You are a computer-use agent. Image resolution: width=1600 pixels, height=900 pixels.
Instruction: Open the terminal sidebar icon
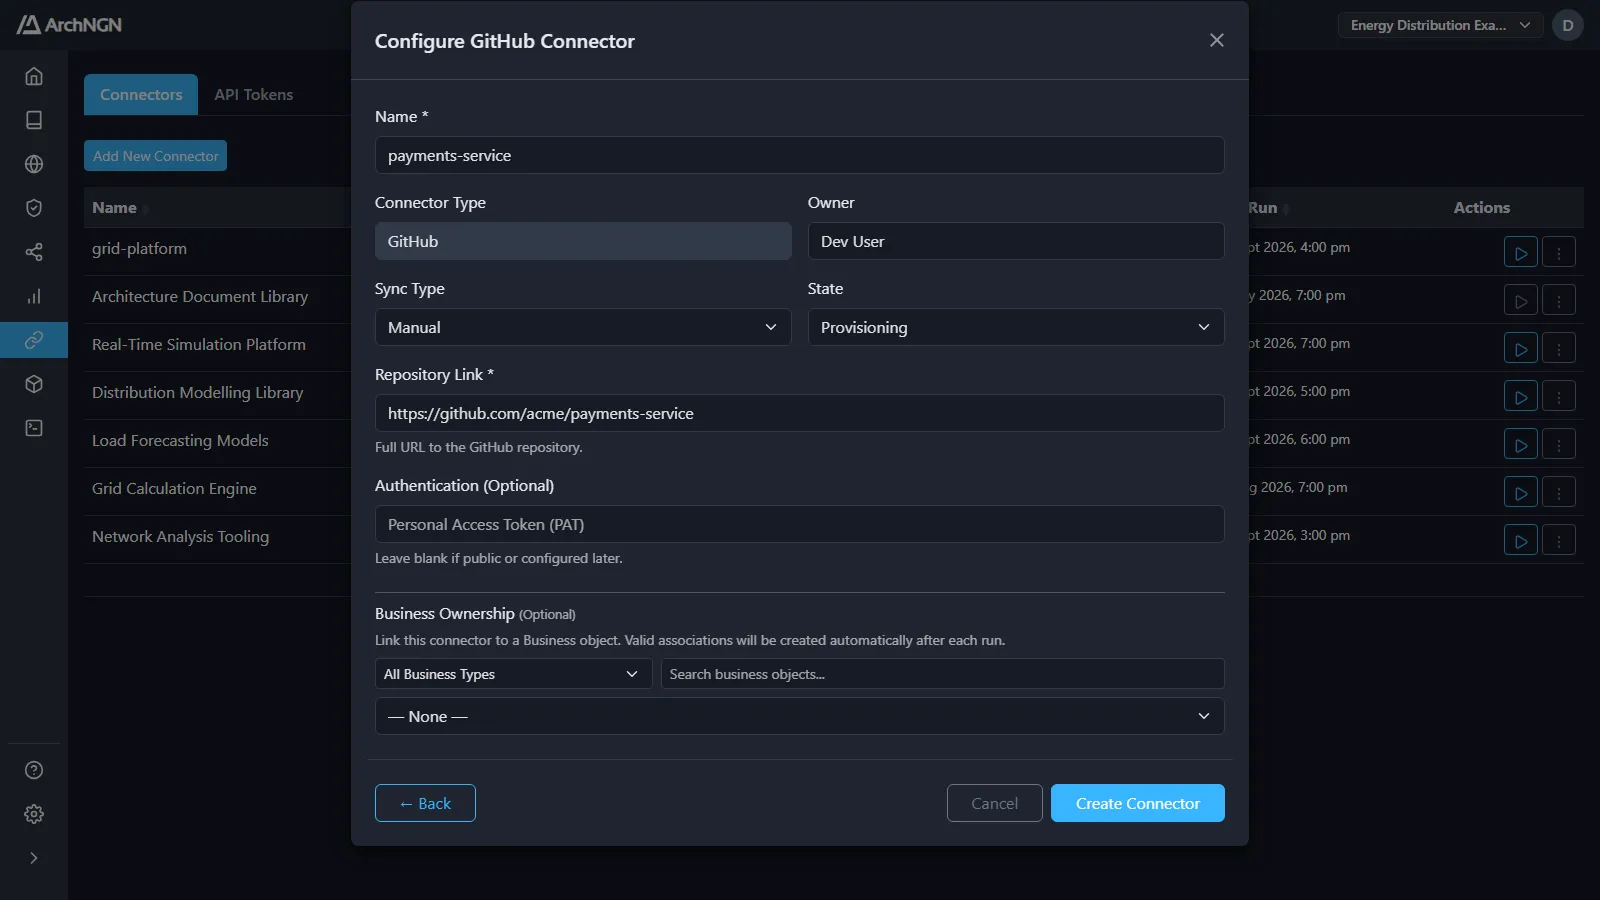(x=34, y=428)
